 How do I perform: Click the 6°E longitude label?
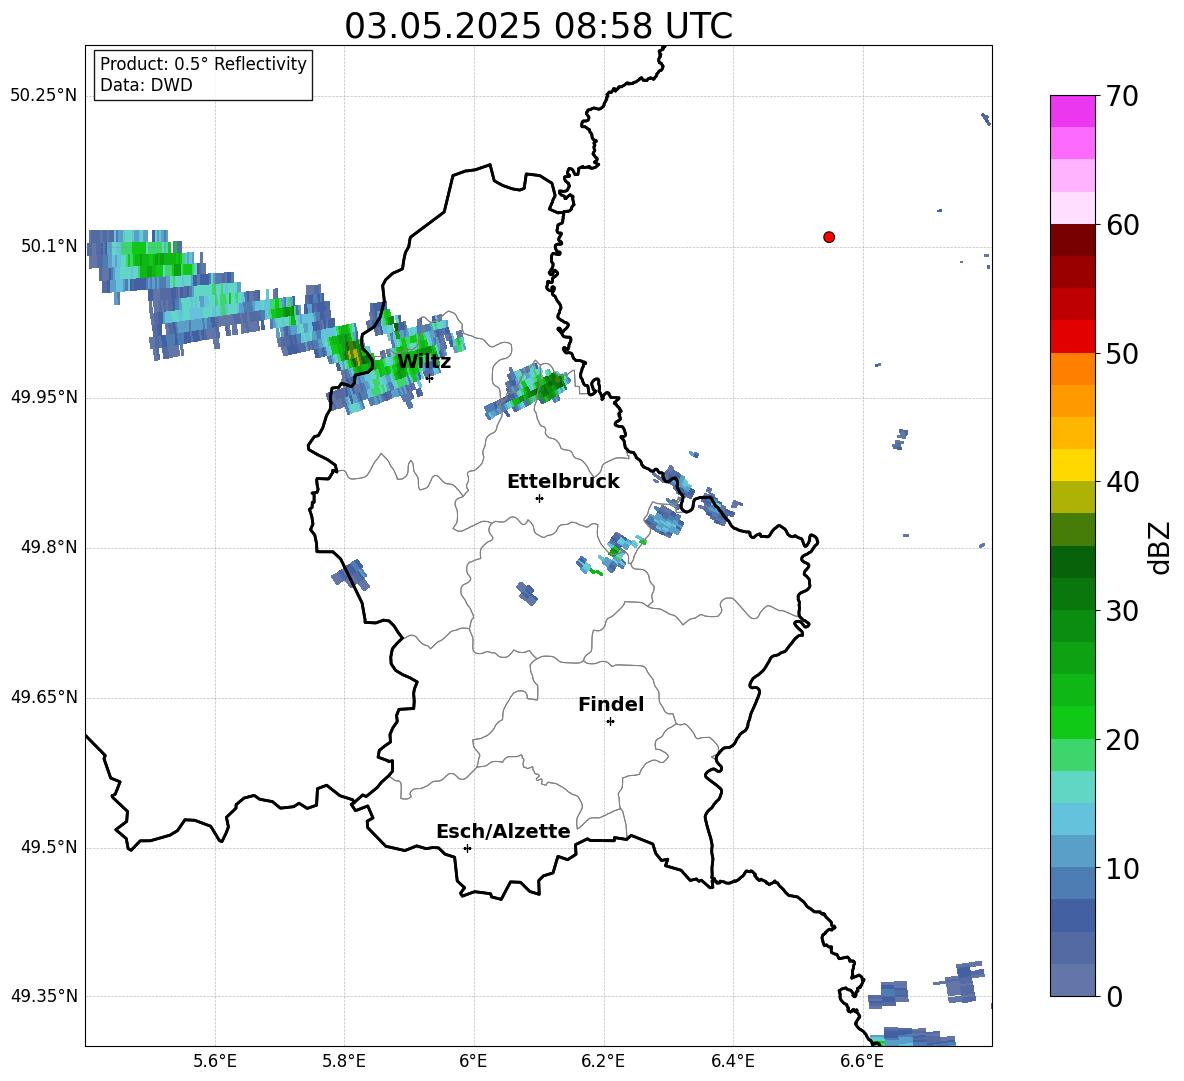coord(473,1061)
